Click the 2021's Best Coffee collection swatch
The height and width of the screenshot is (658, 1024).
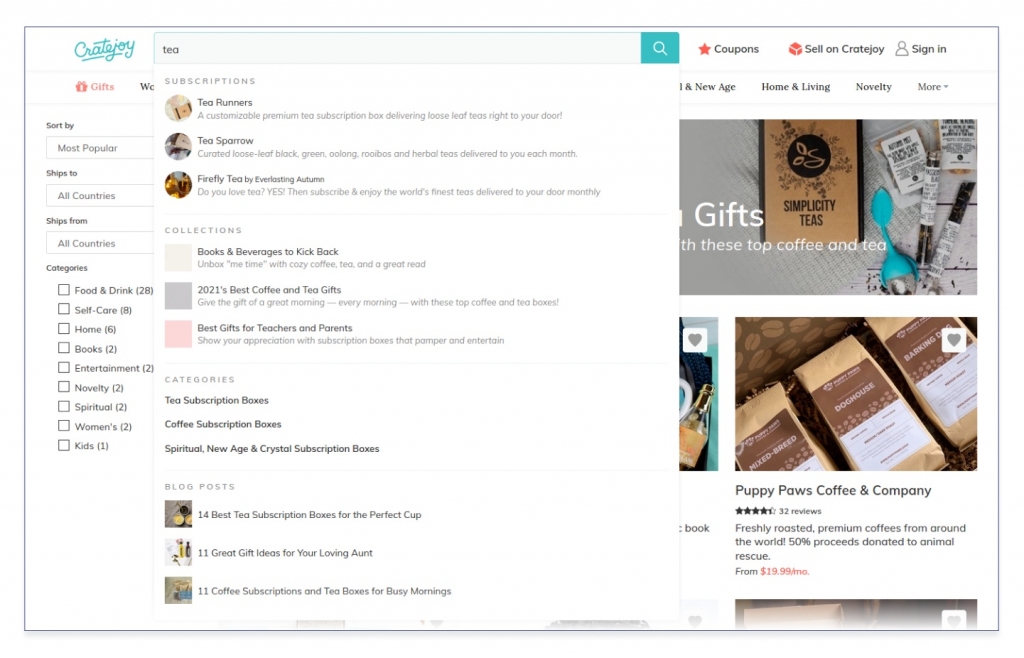[x=178, y=296]
